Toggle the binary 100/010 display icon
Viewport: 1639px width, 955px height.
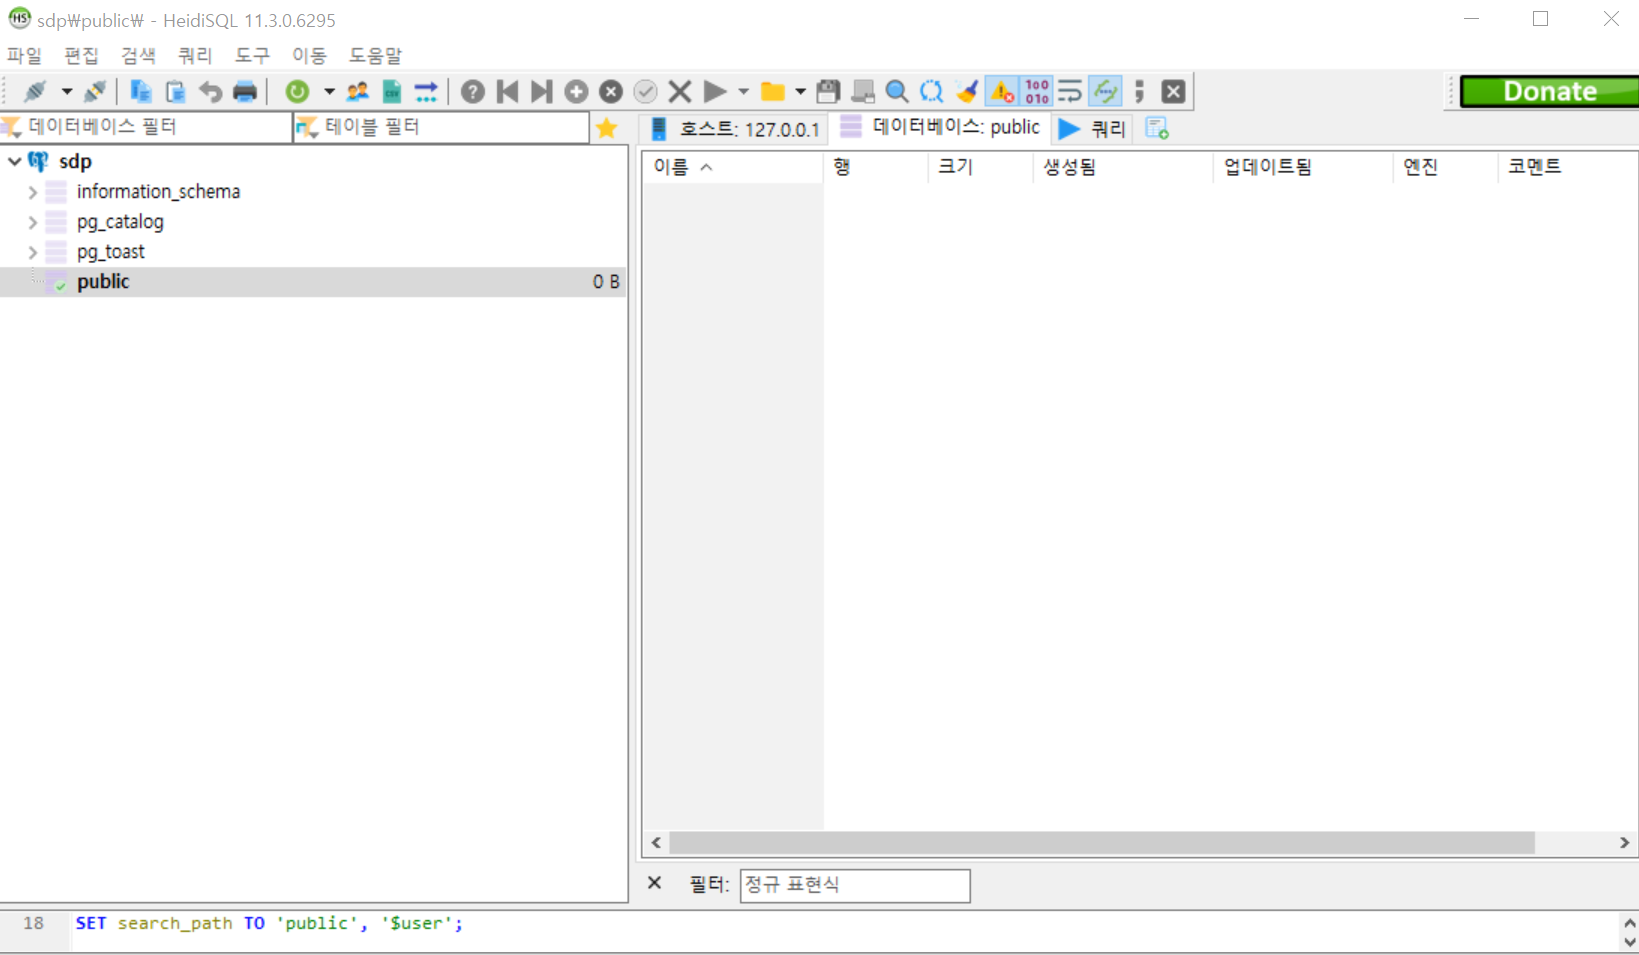[x=1037, y=92]
